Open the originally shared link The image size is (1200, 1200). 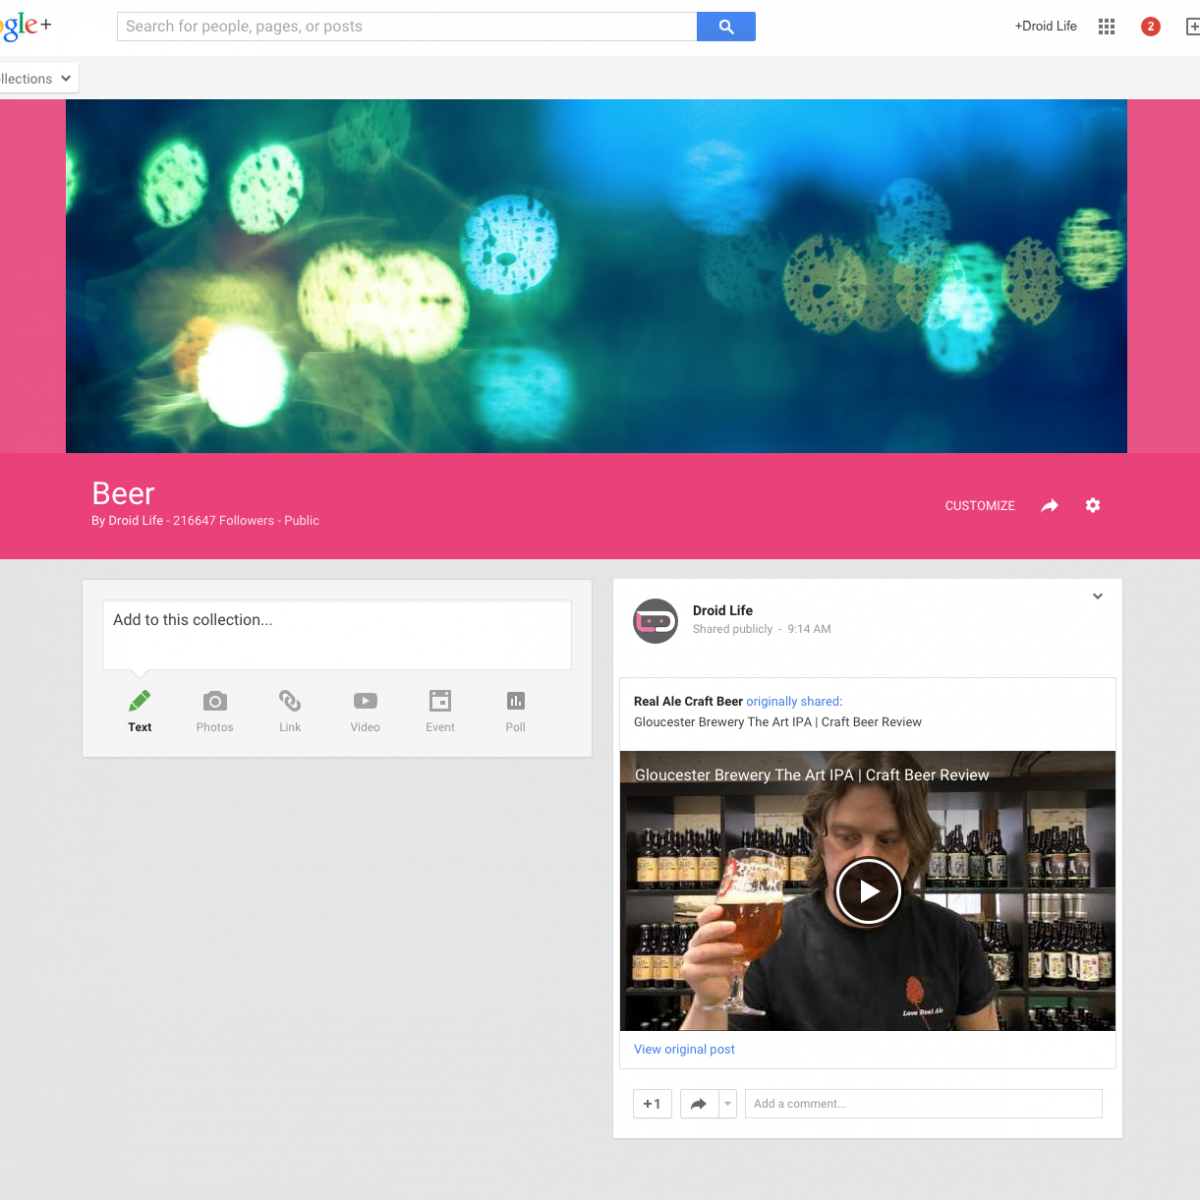tap(794, 701)
